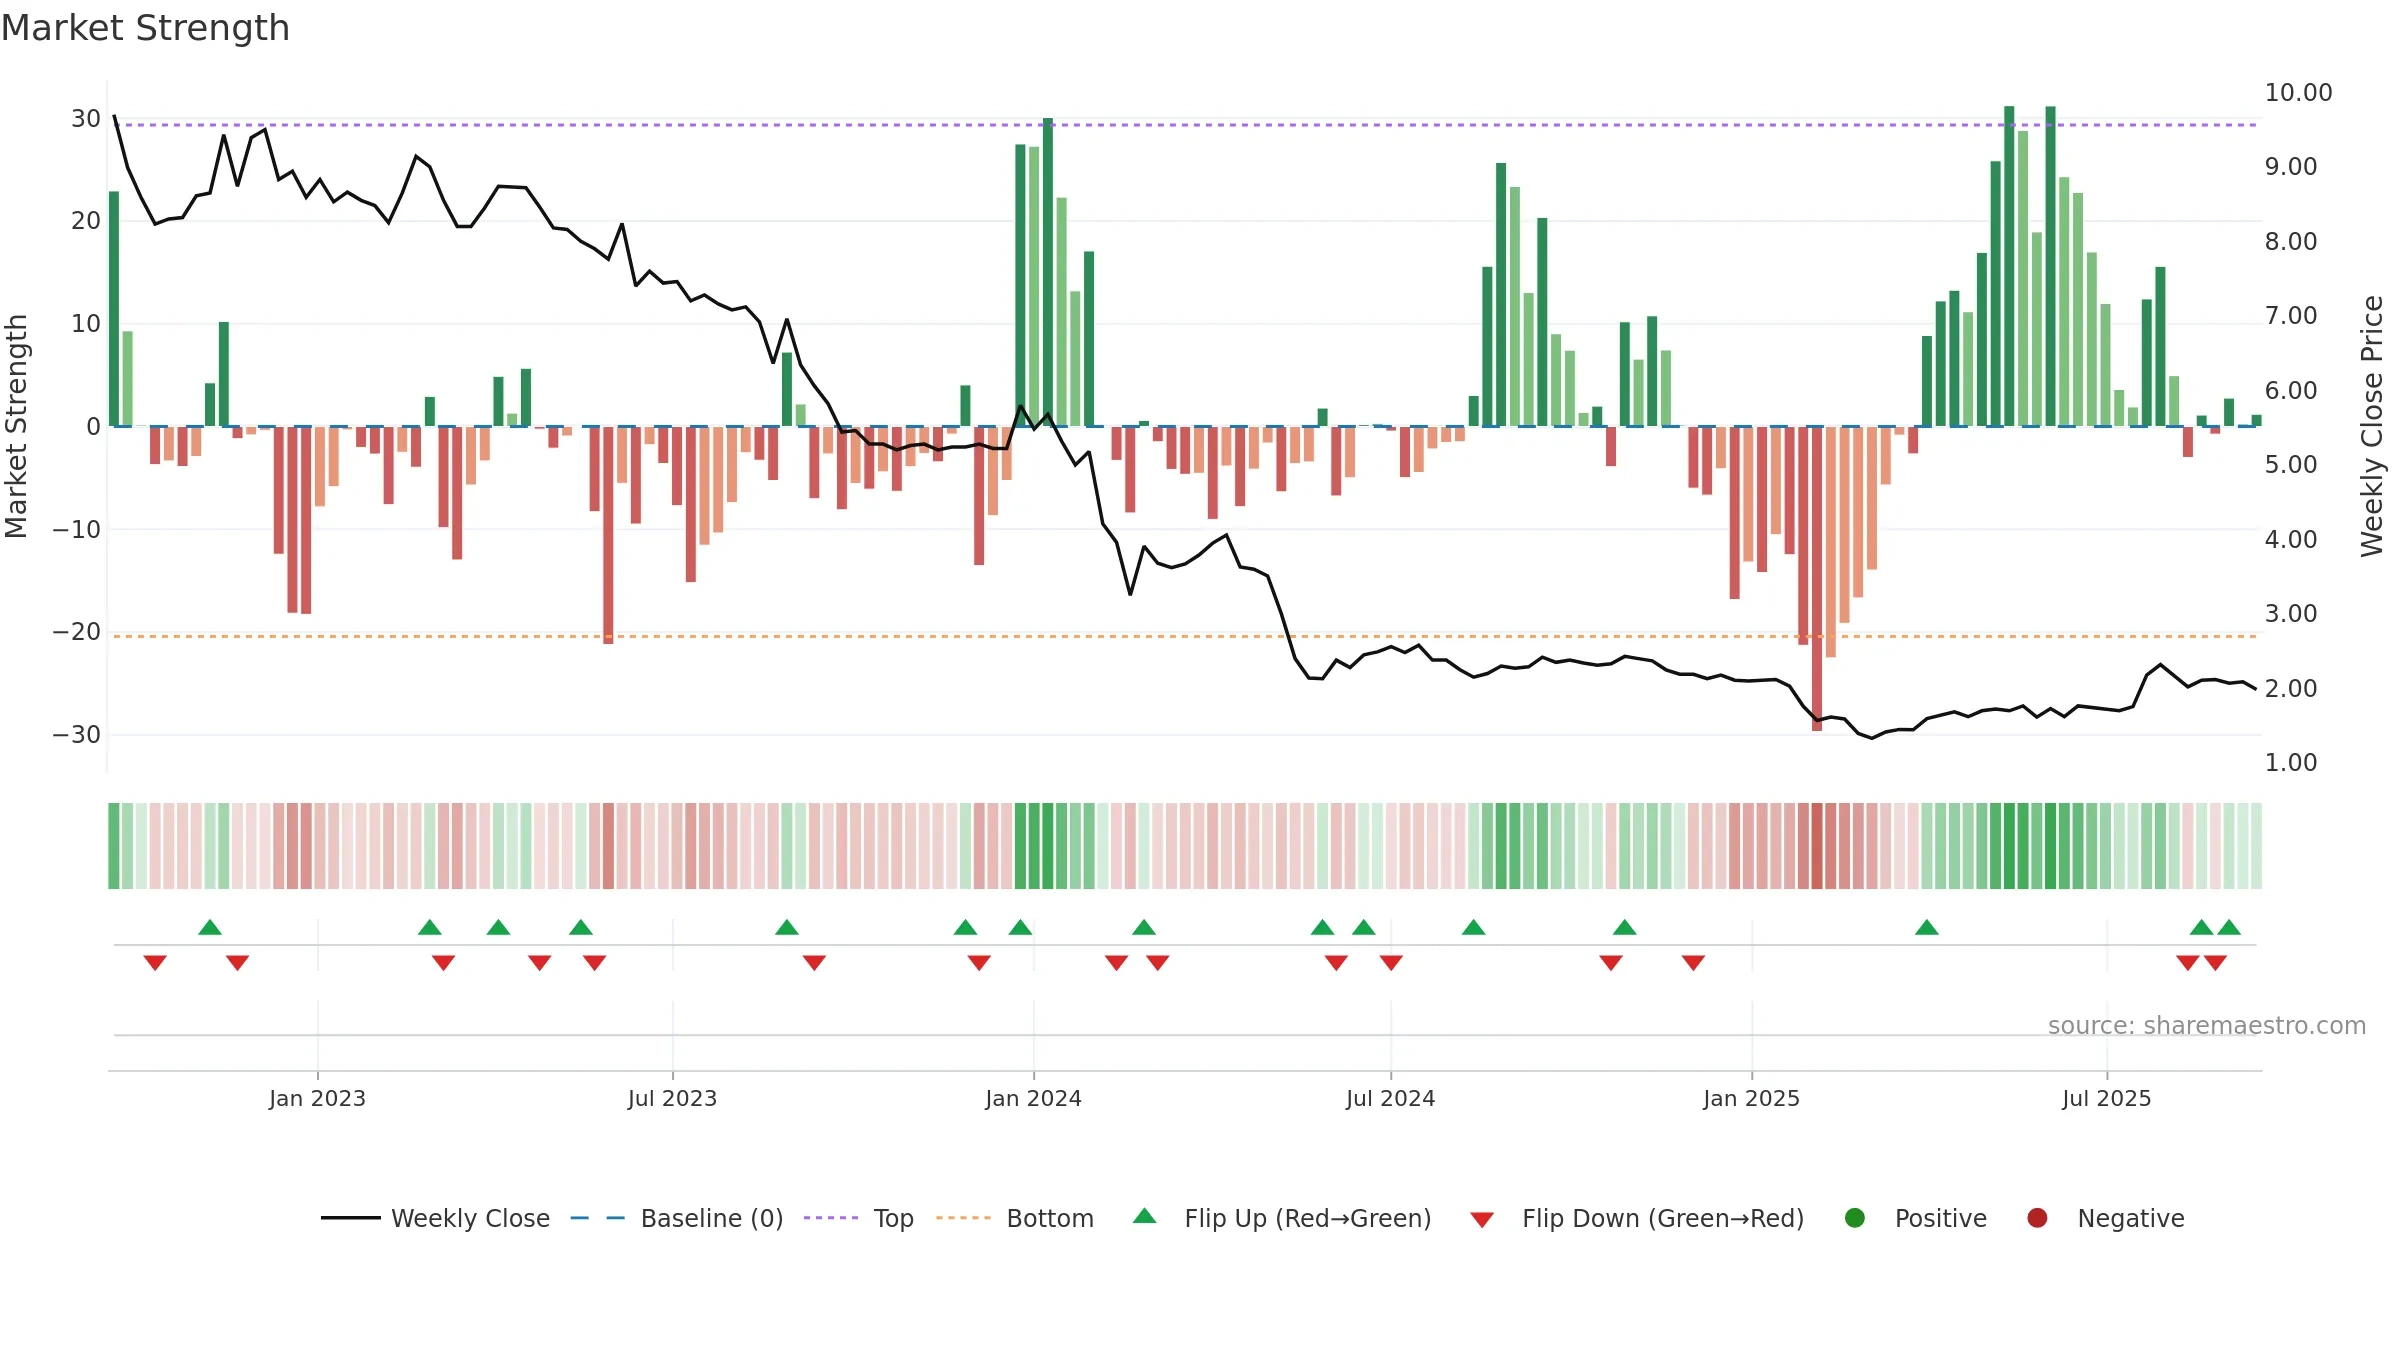This screenshot has height=1350, width=2400.
Task: Click the 6.00 price axis tick
Action: pos(2291,390)
